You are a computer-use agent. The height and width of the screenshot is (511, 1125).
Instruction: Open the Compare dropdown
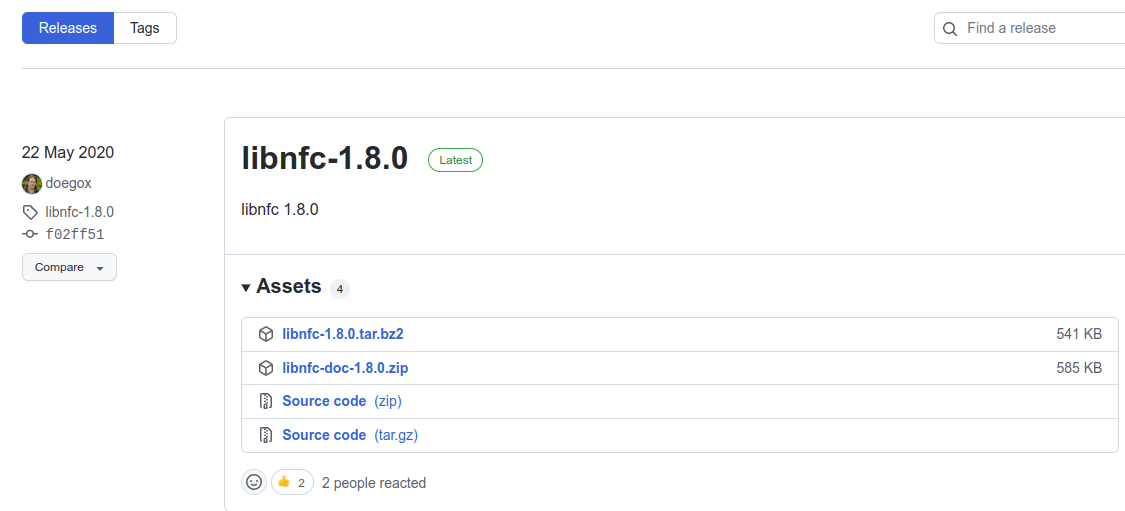pyautogui.click(x=69, y=267)
